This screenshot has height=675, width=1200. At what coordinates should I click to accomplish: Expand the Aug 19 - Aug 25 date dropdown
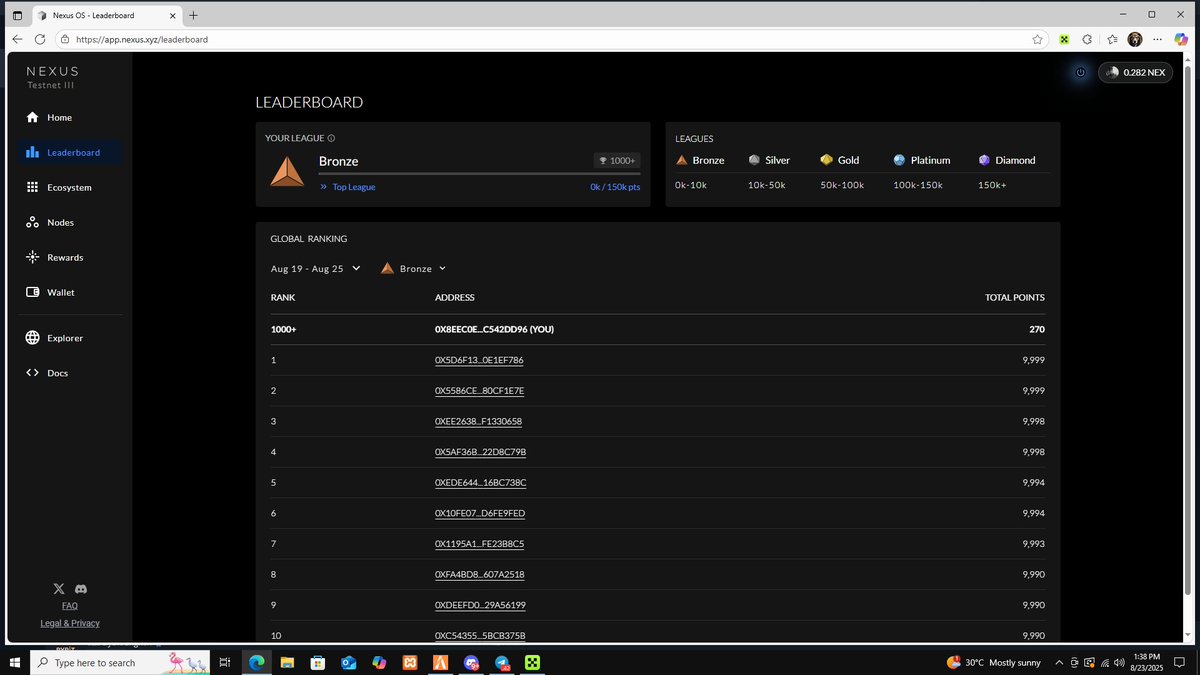pyautogui.click(x=315, y=268)
